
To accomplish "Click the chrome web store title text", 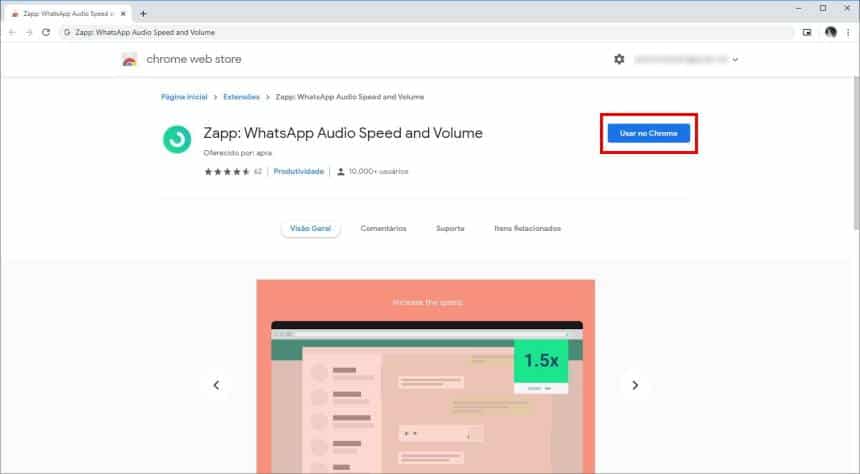I will pyautogui.click(x=194, y=59).
